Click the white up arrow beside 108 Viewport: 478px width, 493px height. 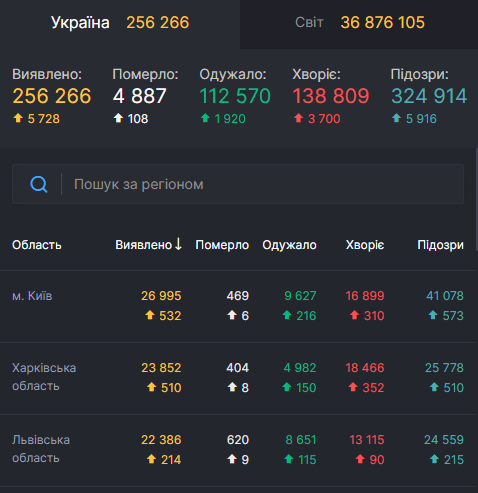(118, 118)
